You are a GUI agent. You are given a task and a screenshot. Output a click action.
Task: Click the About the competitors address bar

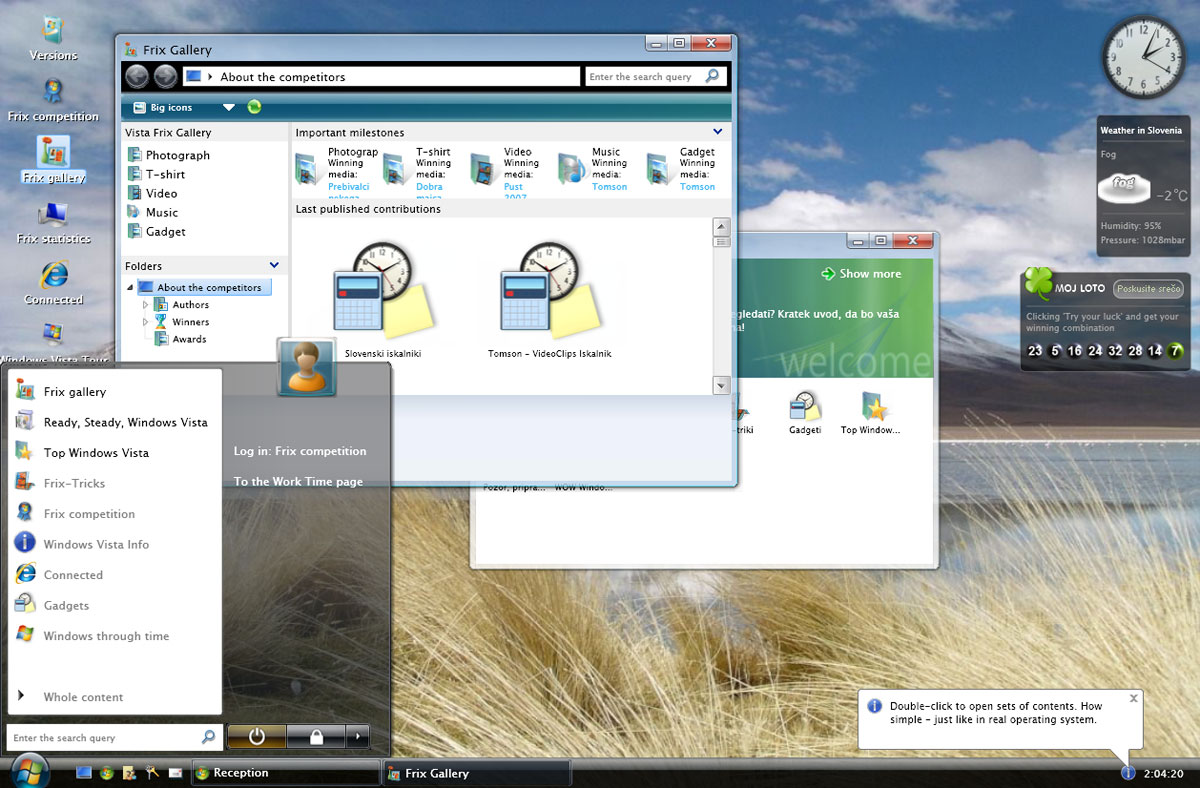pos(381,76)
